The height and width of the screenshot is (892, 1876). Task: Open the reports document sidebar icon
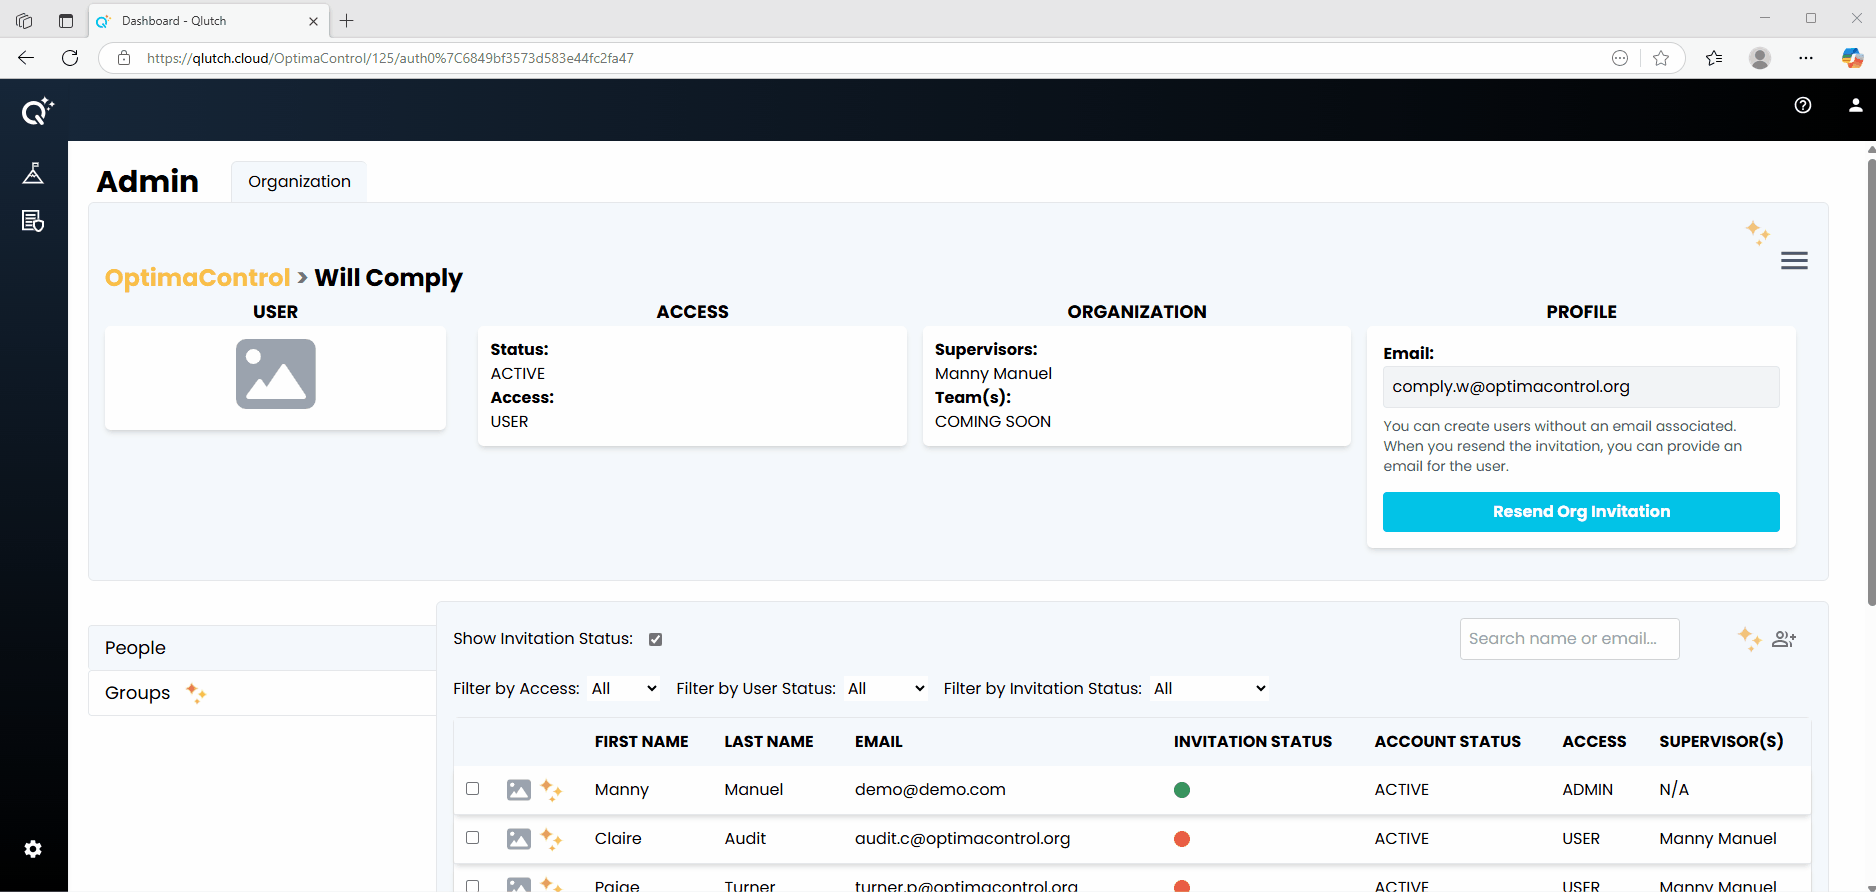[33, 221]
